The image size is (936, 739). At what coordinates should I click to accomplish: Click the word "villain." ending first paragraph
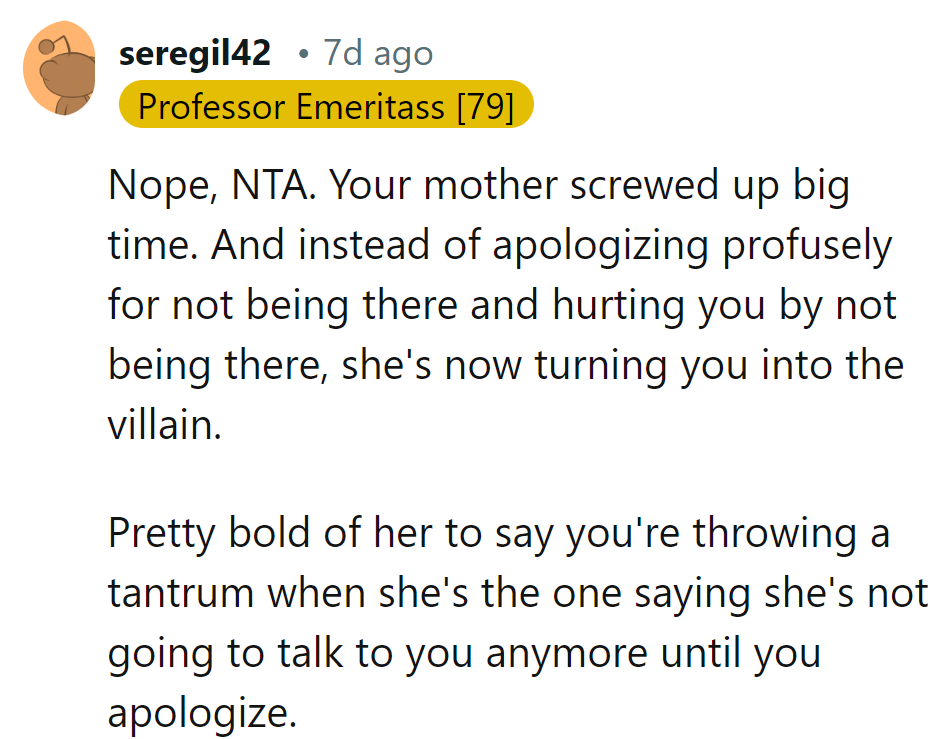(x=164, y=425)
